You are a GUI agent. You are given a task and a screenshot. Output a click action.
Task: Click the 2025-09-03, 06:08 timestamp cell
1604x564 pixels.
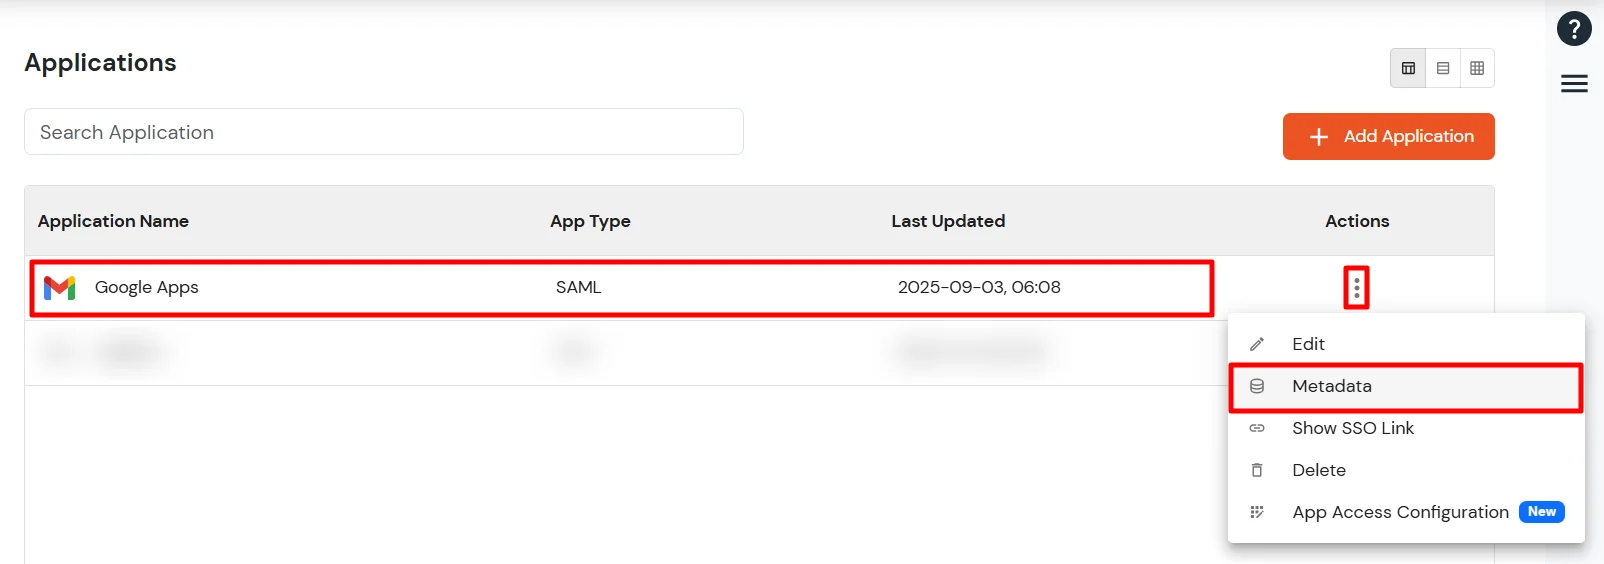click(x=979, y=287)
